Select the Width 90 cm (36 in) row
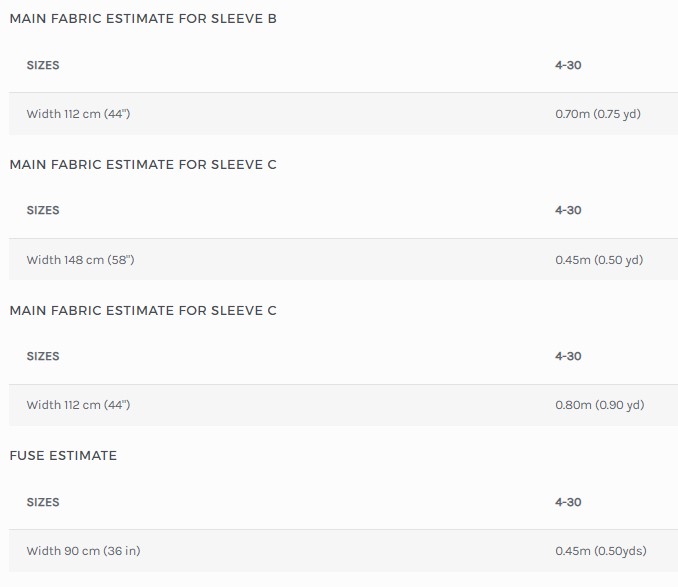678x587 pixels. click(x=343, y=551)
